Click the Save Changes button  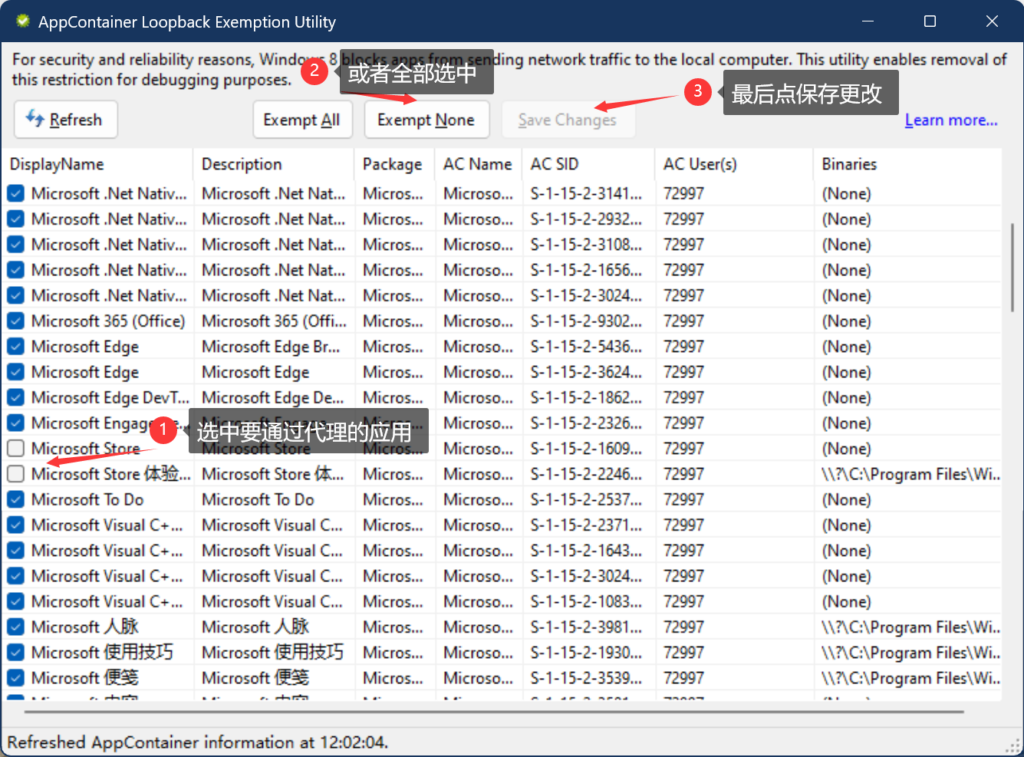568,120
